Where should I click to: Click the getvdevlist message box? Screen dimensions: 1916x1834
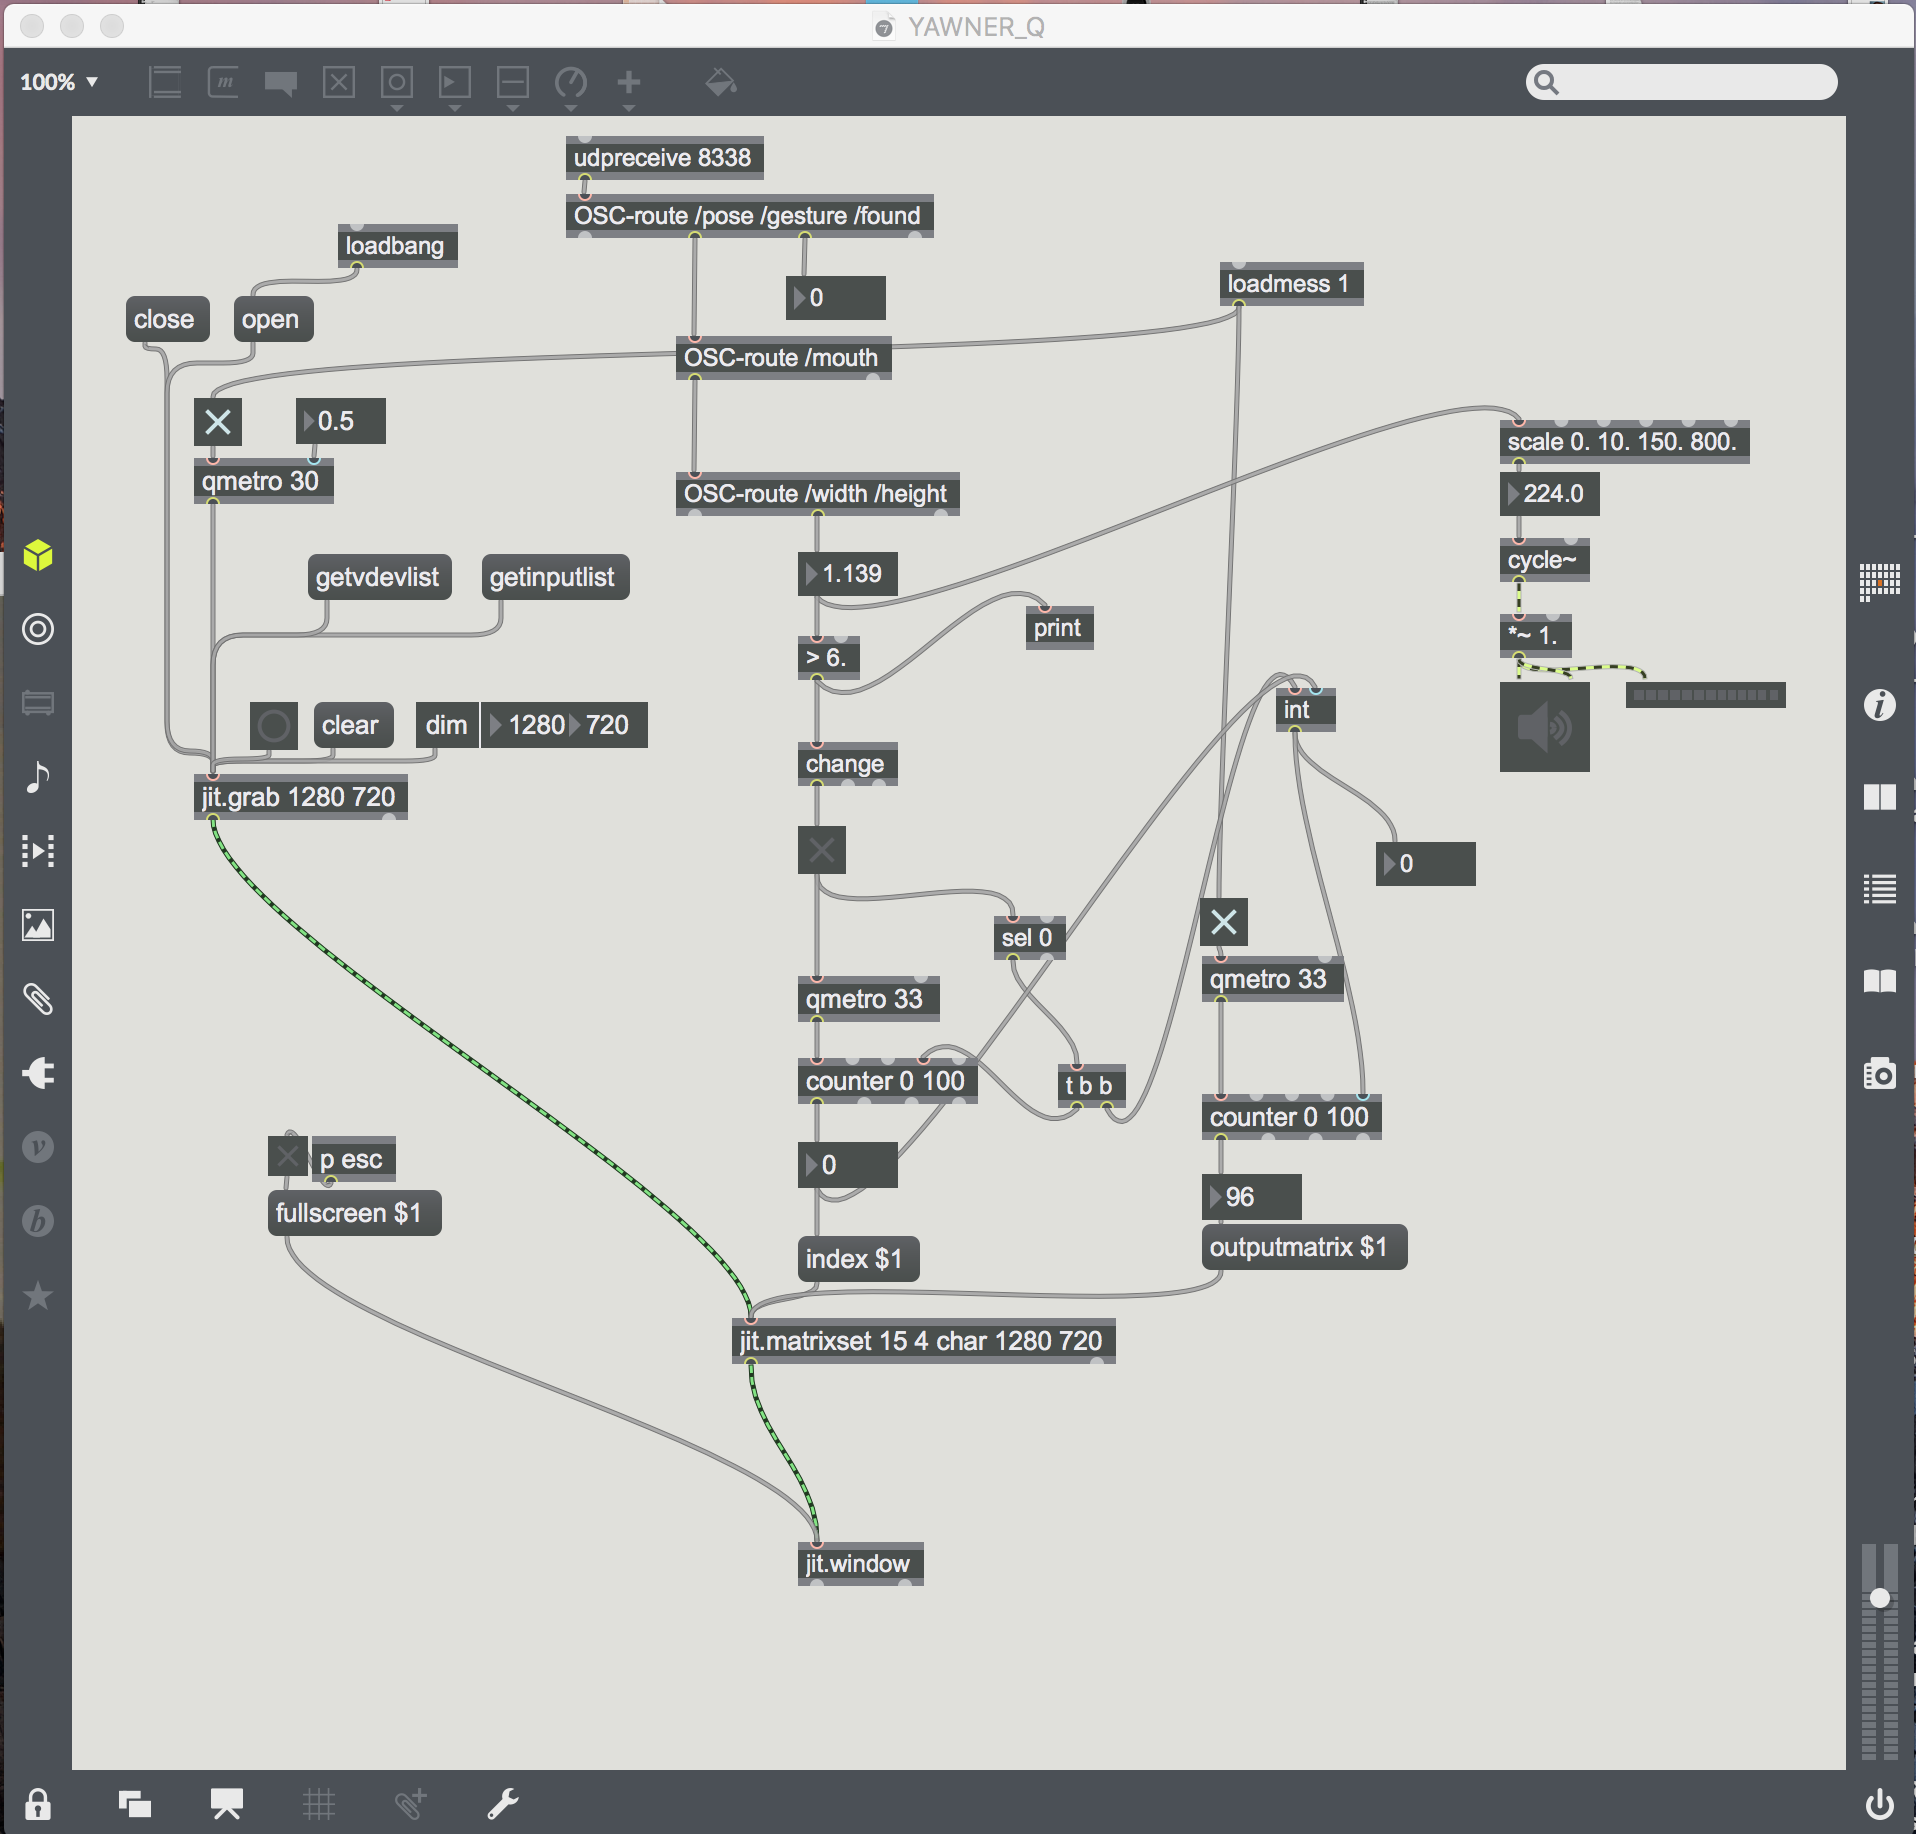[x=378, y=578]
